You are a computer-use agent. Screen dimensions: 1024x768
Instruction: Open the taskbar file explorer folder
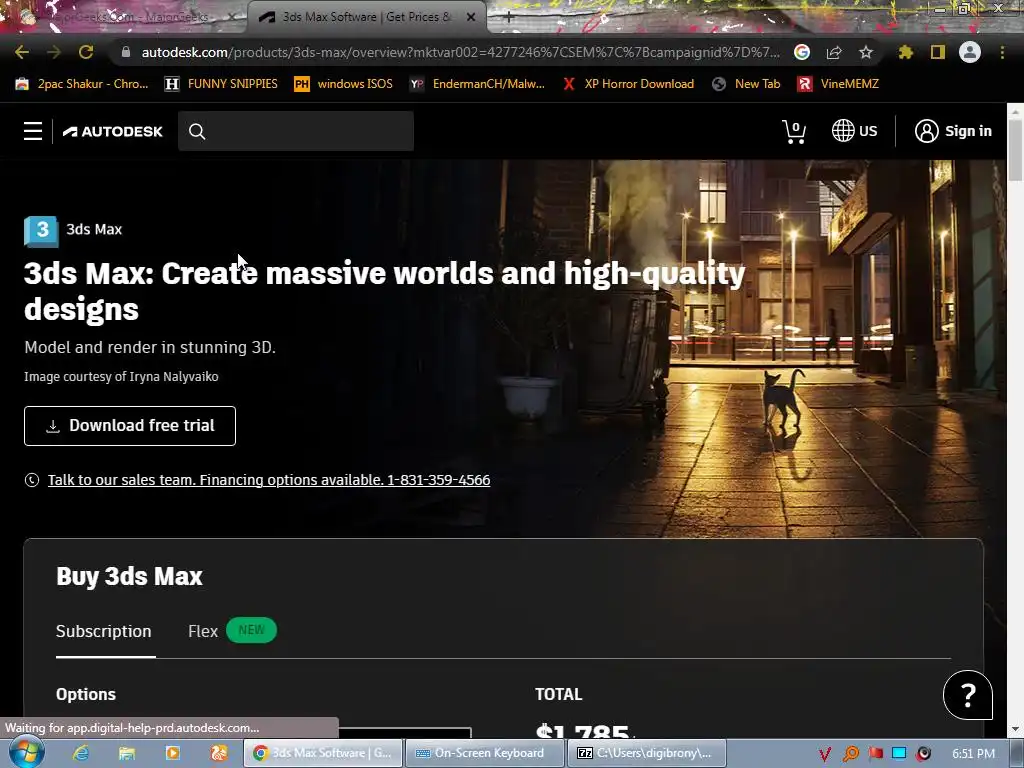pyautogui.click(x=127, y=753)
